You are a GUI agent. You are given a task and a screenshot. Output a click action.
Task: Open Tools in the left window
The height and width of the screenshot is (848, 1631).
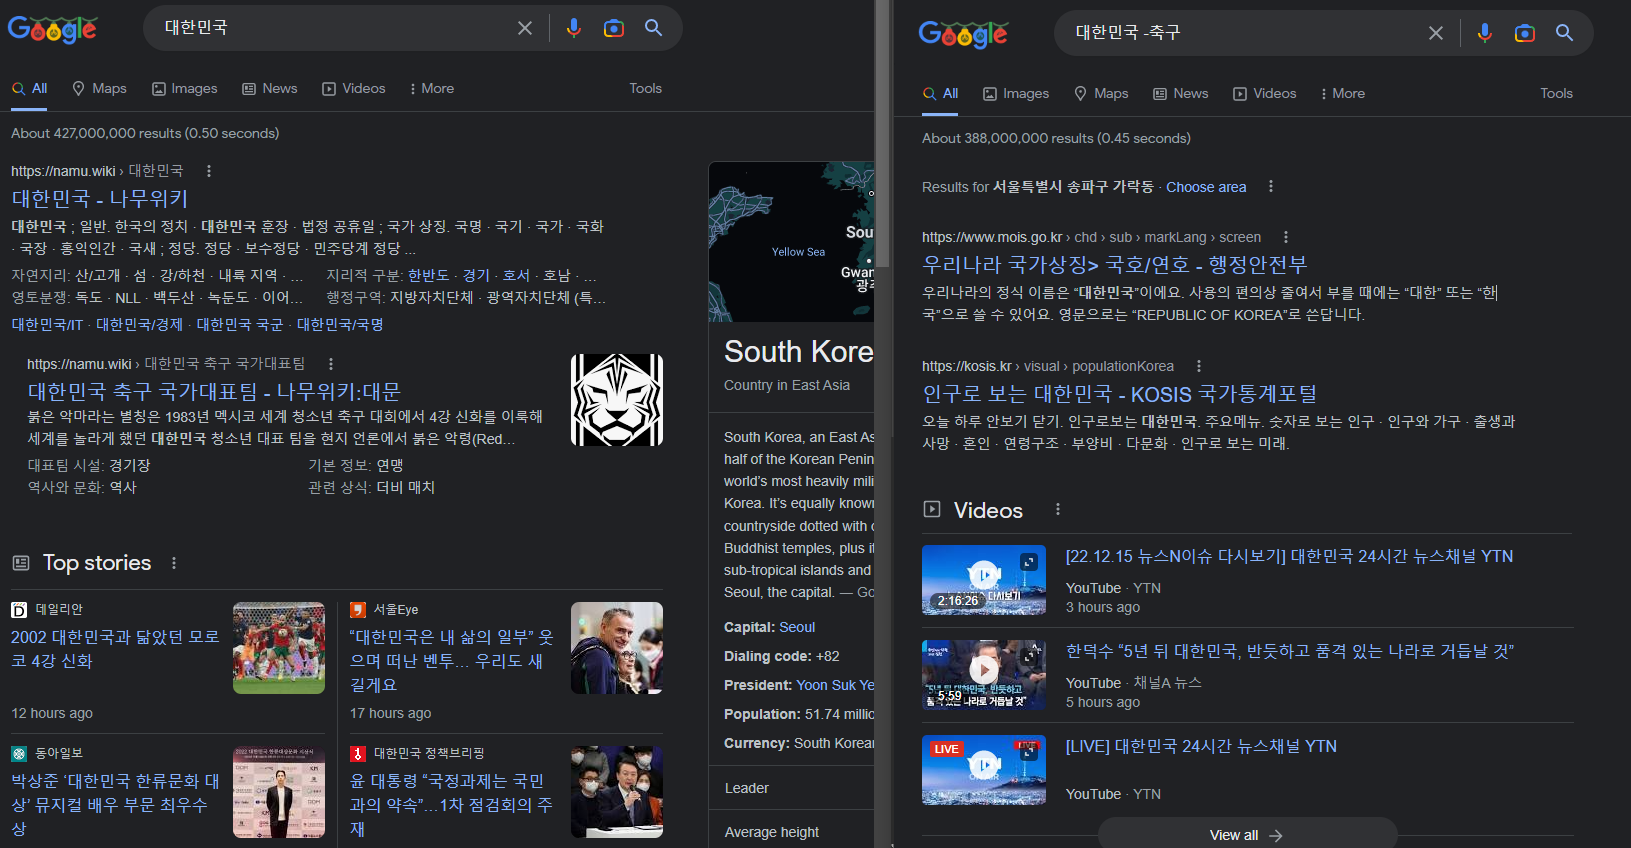click(645, 88)
